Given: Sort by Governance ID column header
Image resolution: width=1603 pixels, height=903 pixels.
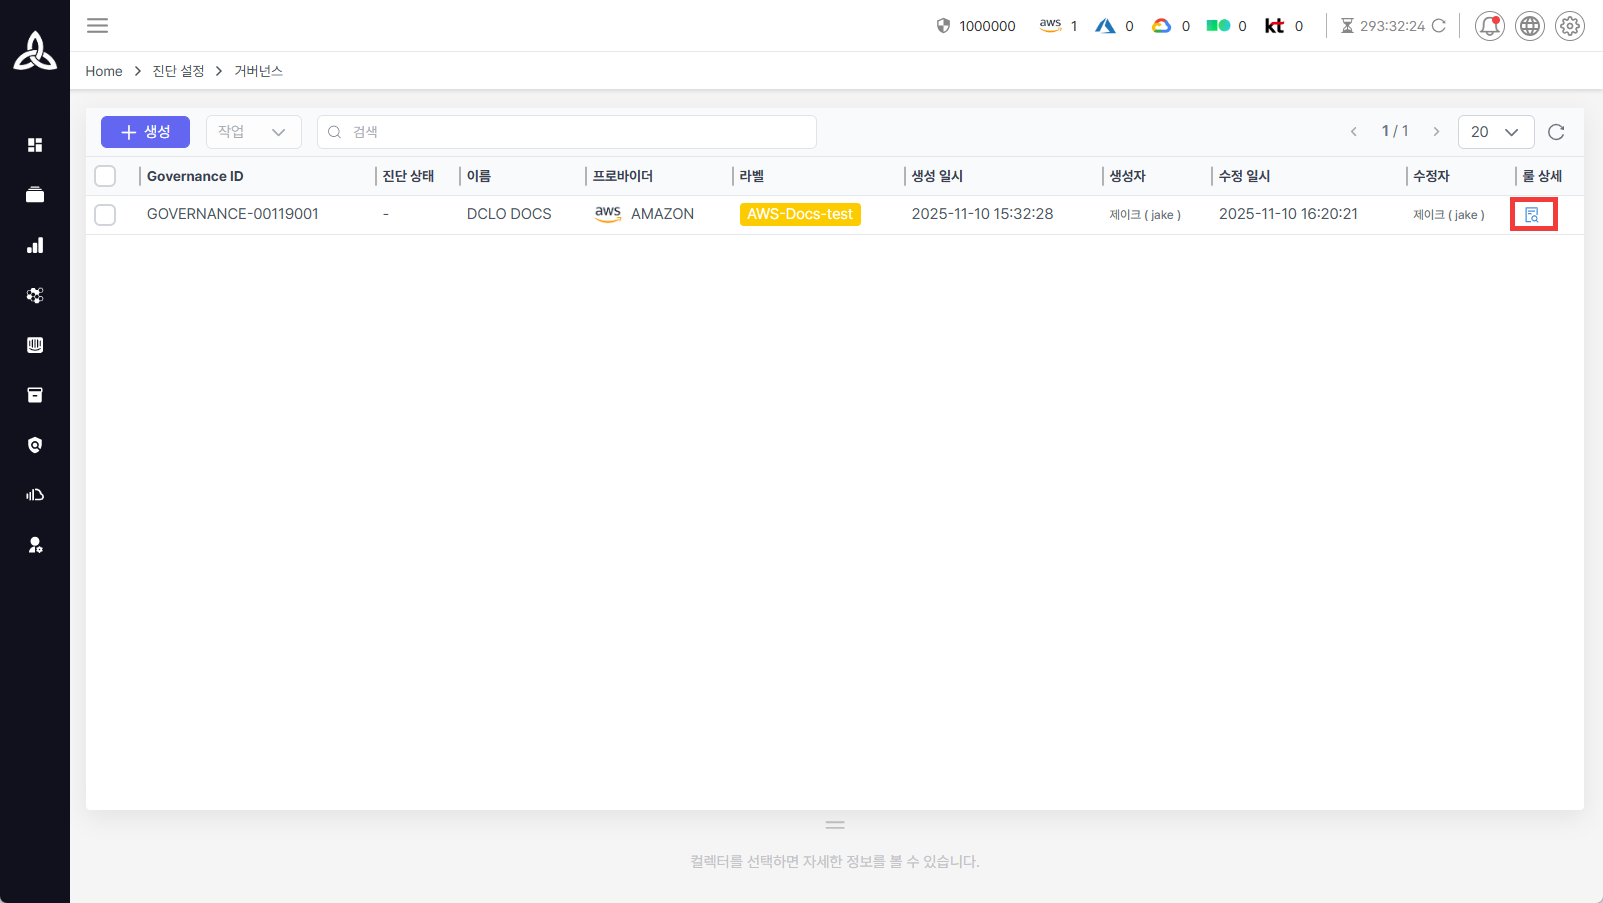Looking at the screenshot, I should click(195, 176).
